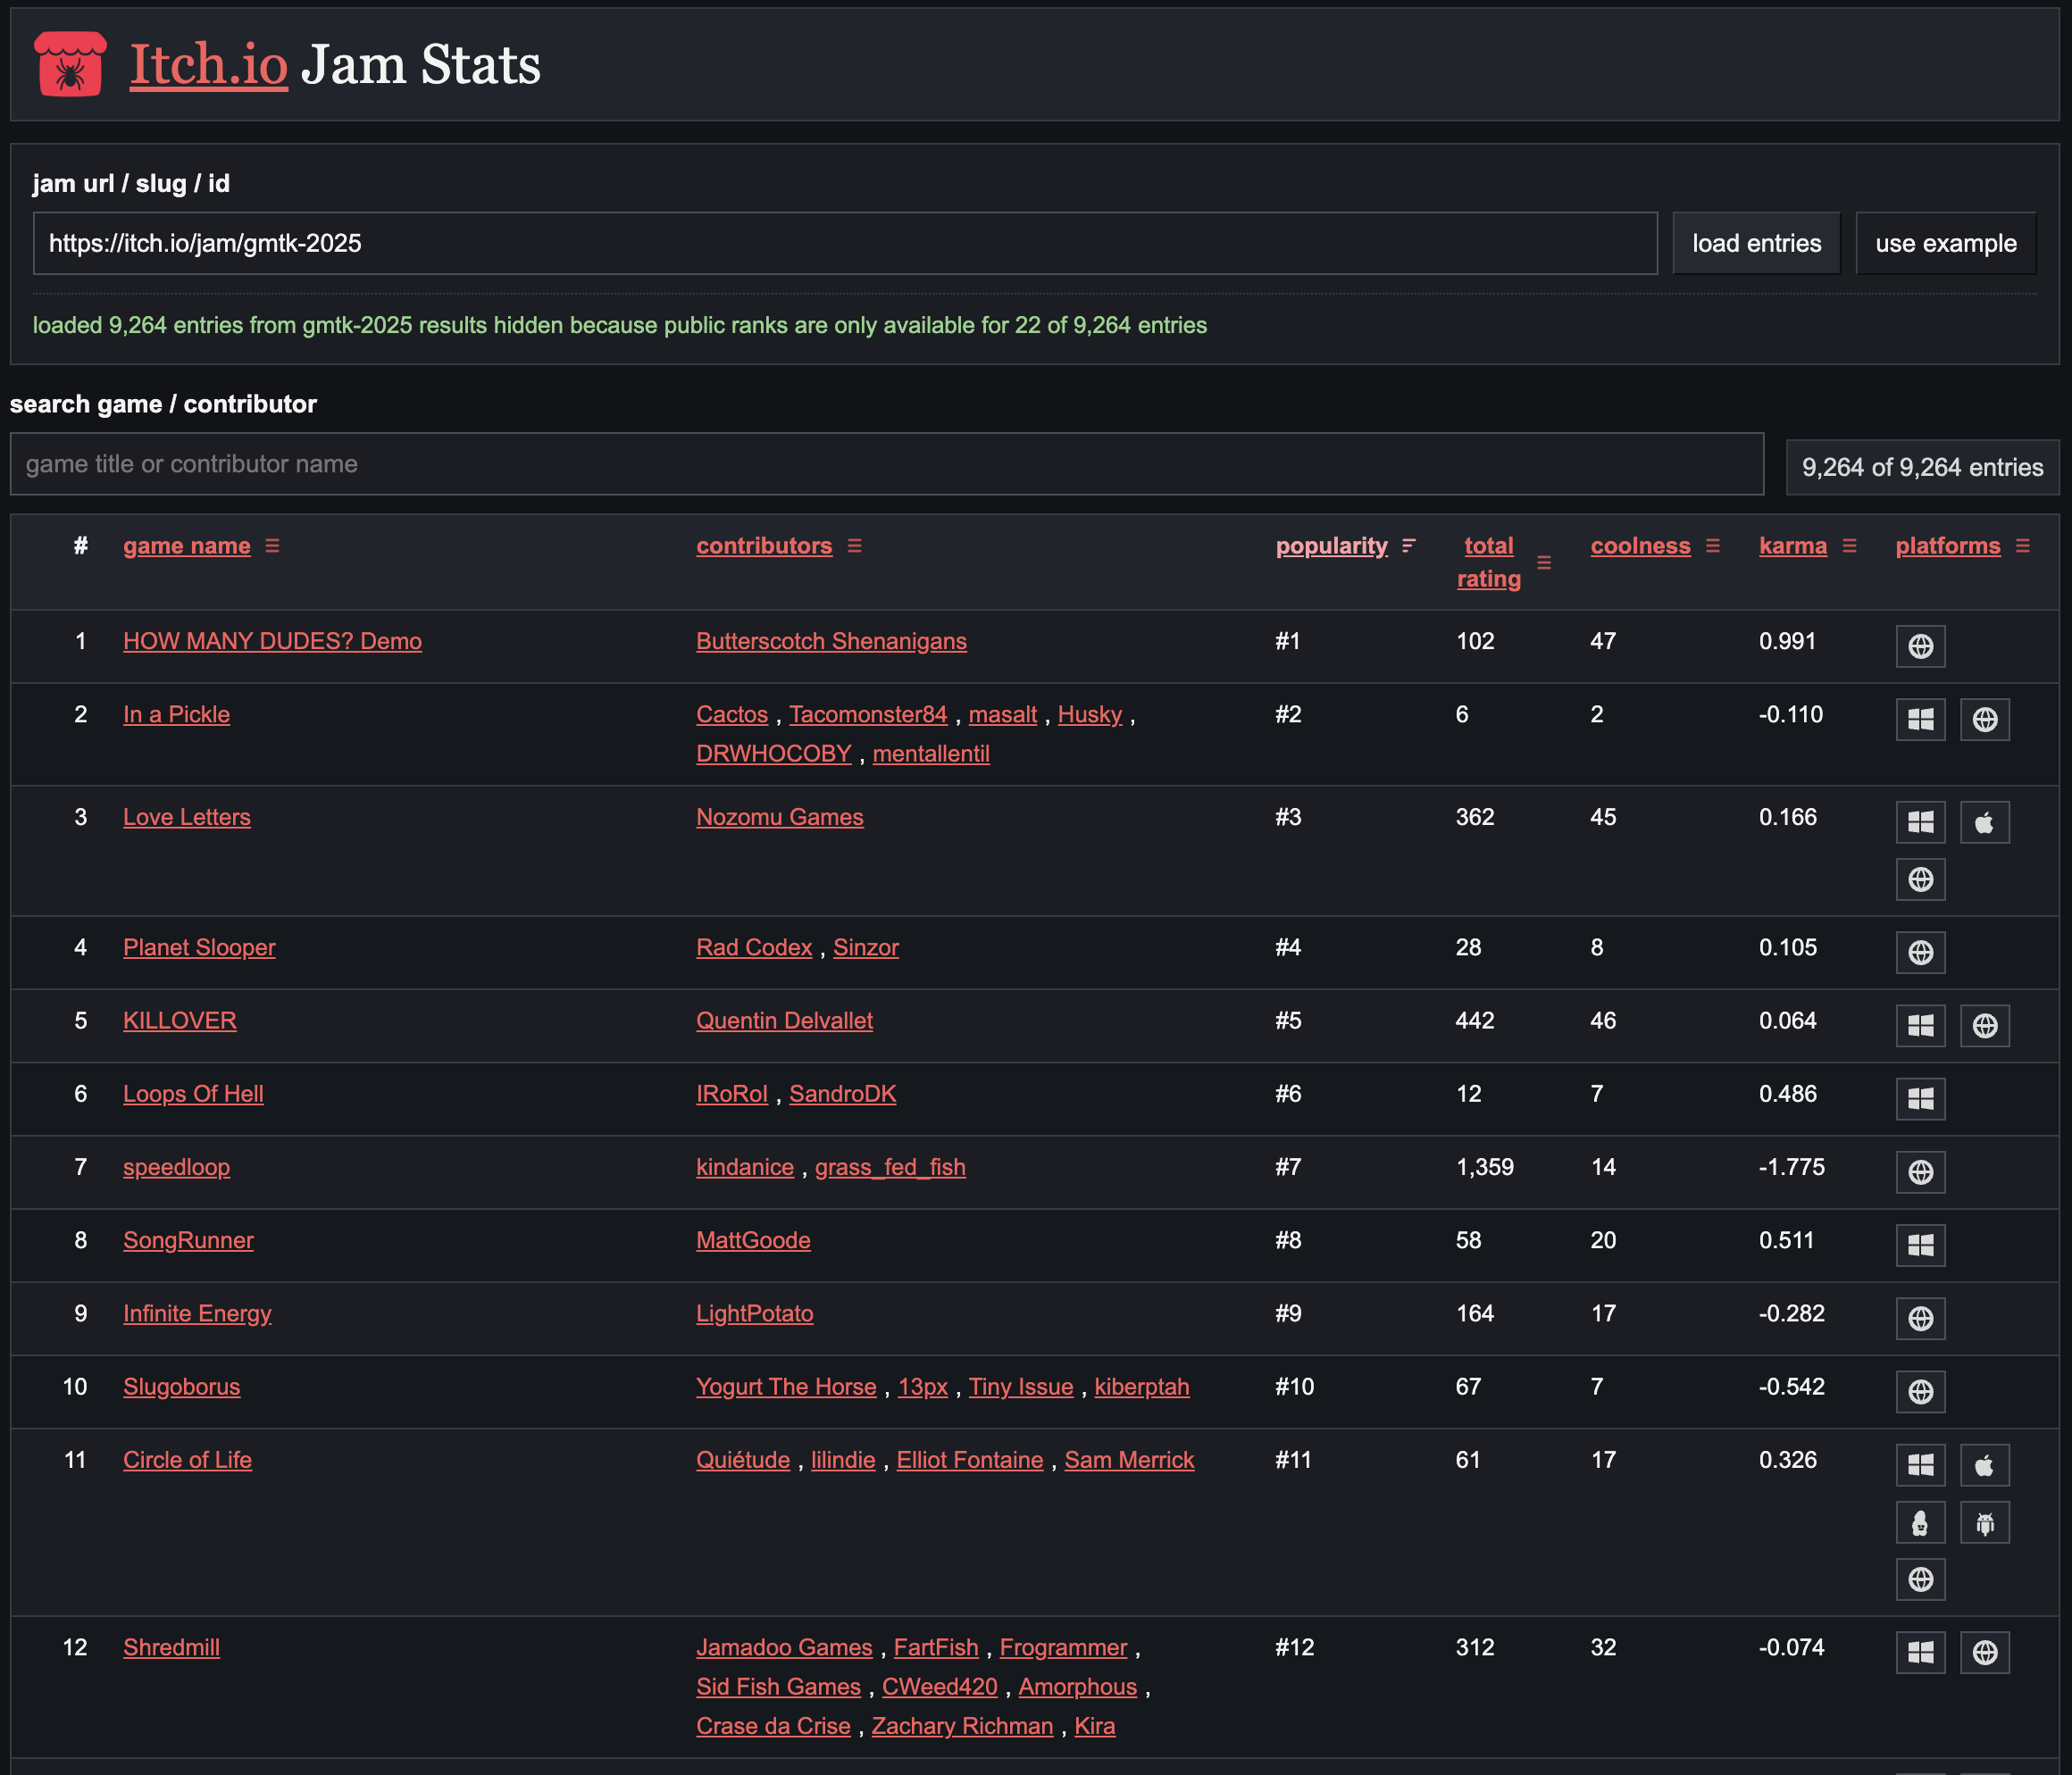2072x1775 pixels.
Task: Click the Android platform icon for Circle of Life
Action: click(x=1984, y=1522)
